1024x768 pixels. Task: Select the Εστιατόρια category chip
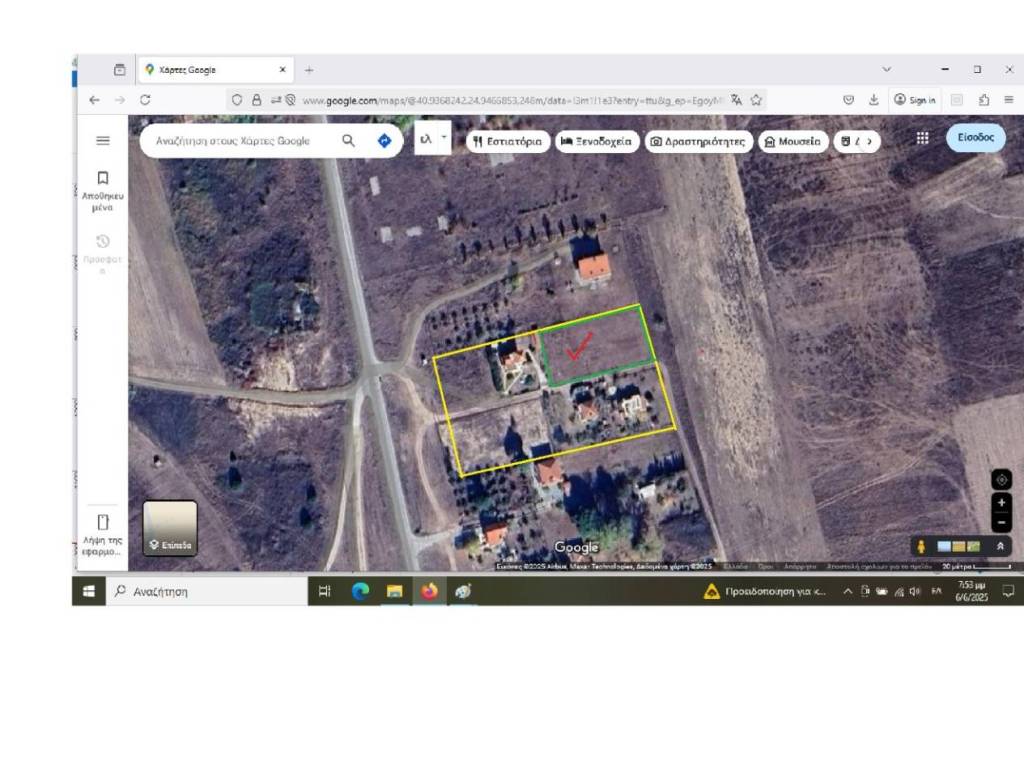[x=507, y=141]
